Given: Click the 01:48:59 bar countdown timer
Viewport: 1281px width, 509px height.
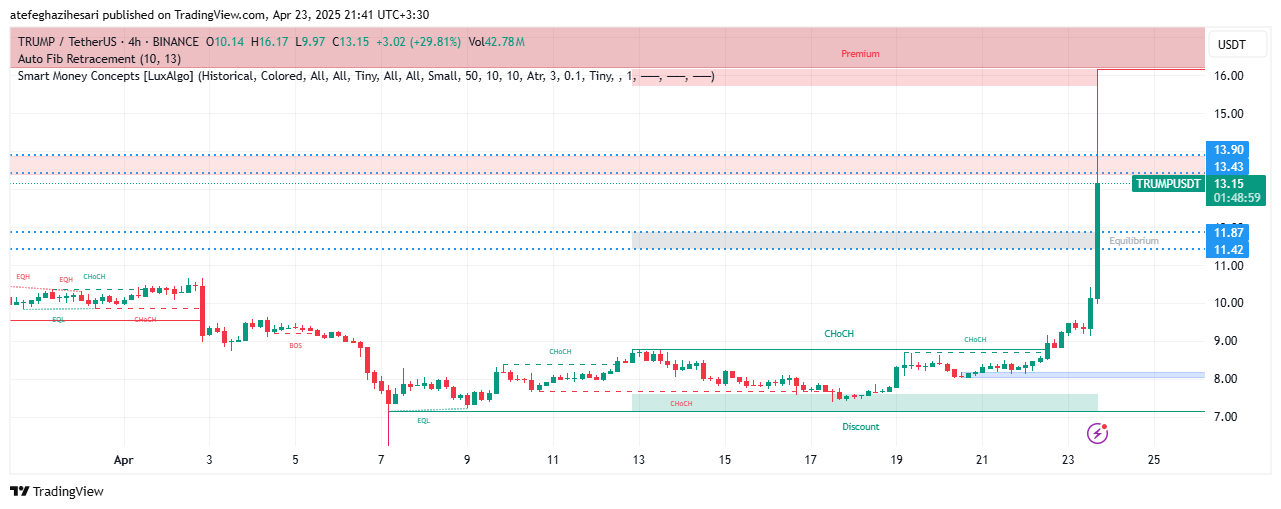Looking at the screenshot, I should coord(1236,199).
